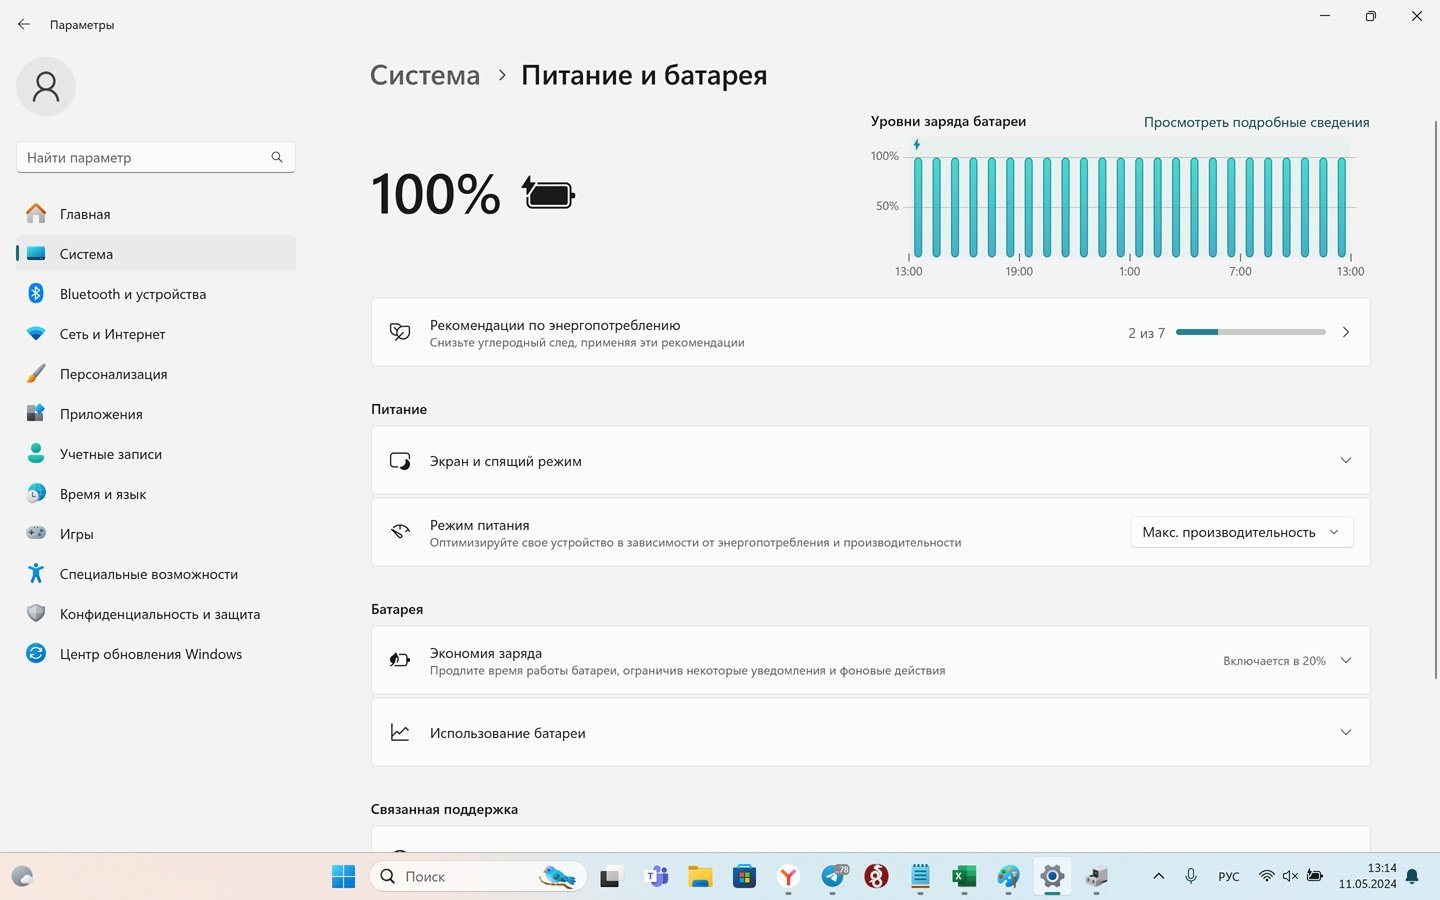Open the Windows Start button
Image resolution: width=1440 pixels, height=900 pixels.
343,877
